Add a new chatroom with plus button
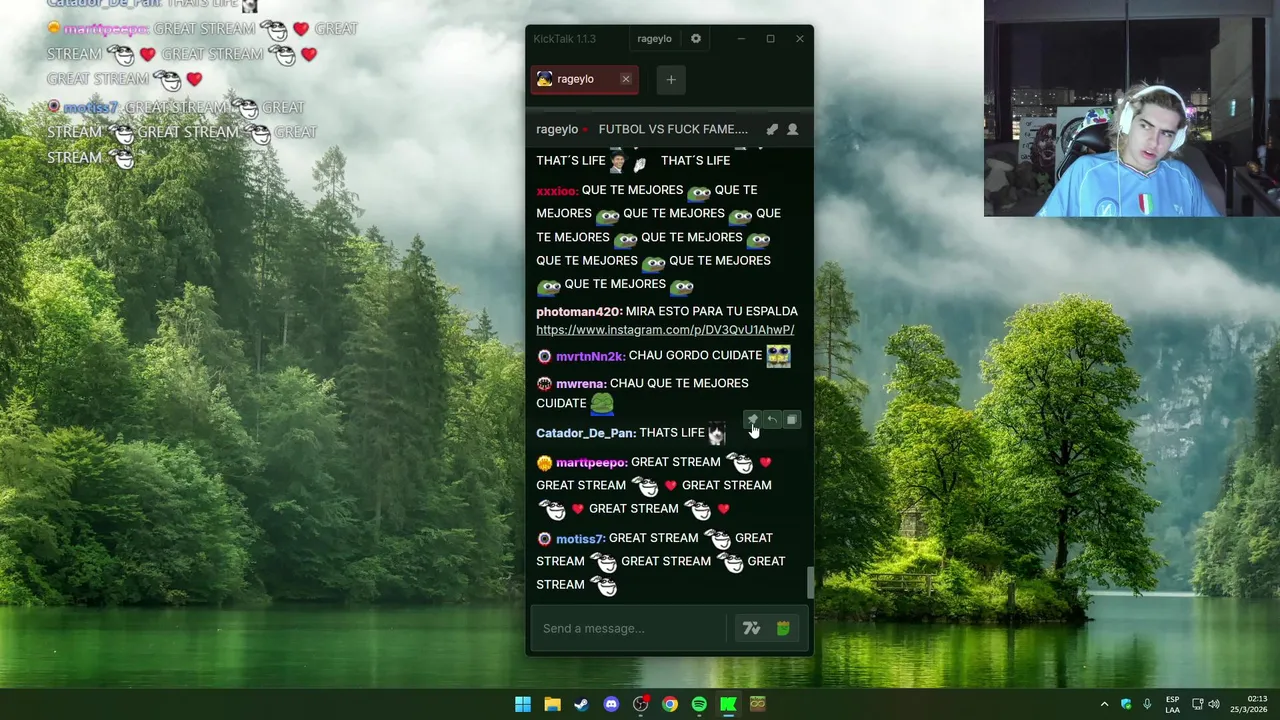Viewport: 1280px width, 720px height. 671,80
